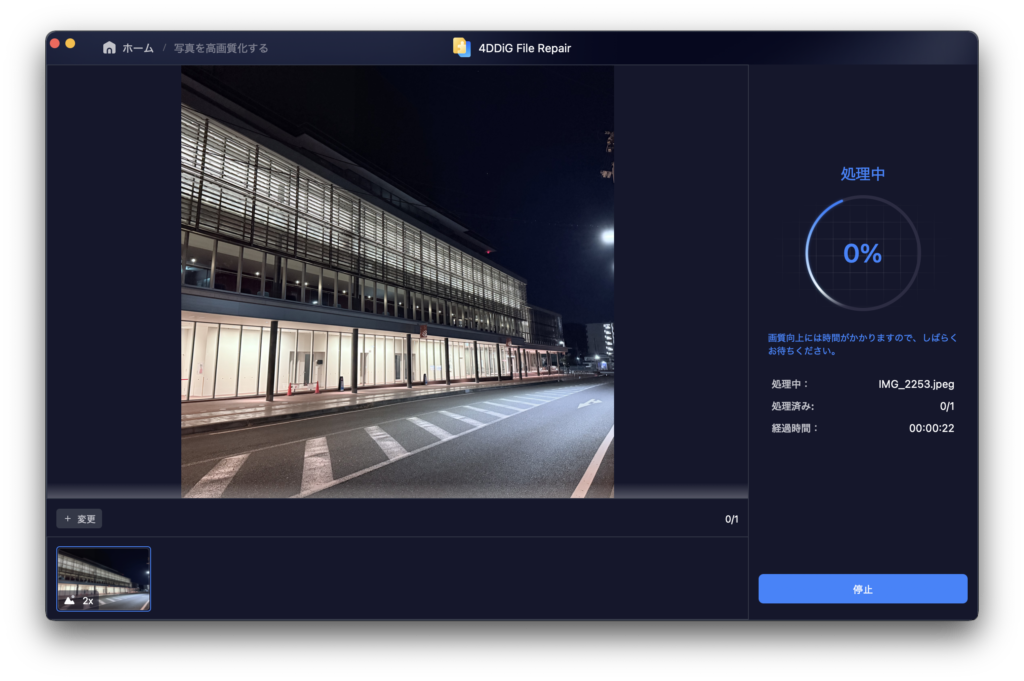Click the red close window button
1024x681 pixels.
[55, 43]
